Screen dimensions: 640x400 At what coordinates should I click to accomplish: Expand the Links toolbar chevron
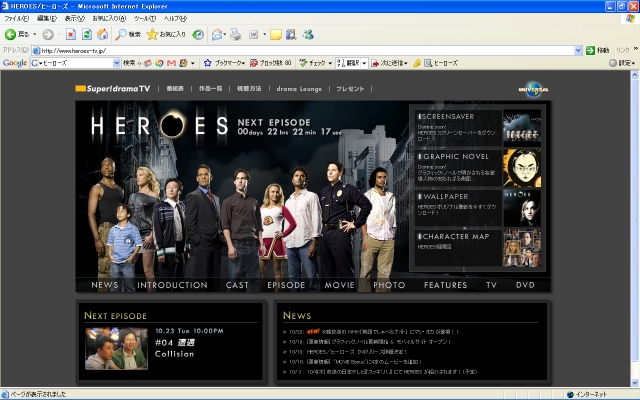pyautogui.click(x=636, y=49)
